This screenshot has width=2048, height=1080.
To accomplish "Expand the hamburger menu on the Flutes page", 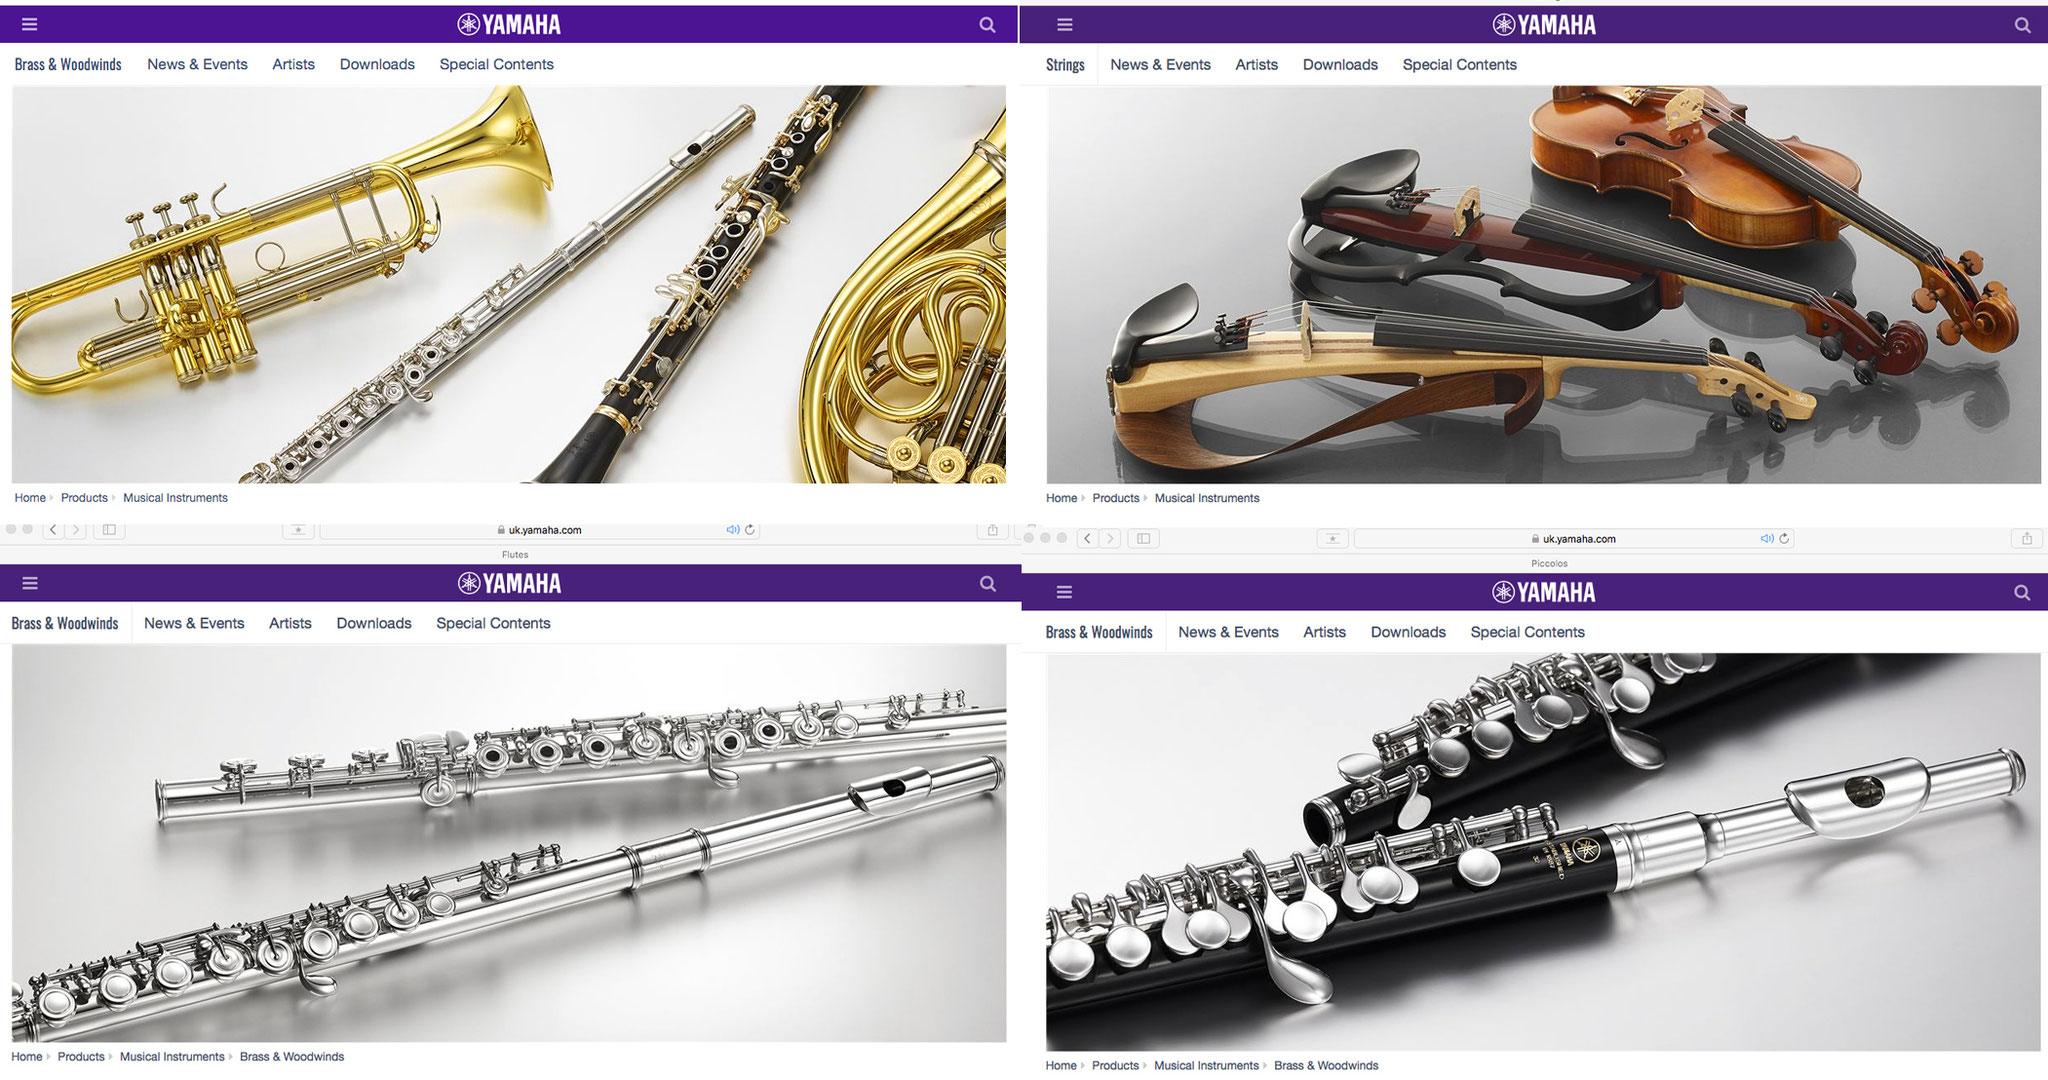I will (x=30, y=583).
